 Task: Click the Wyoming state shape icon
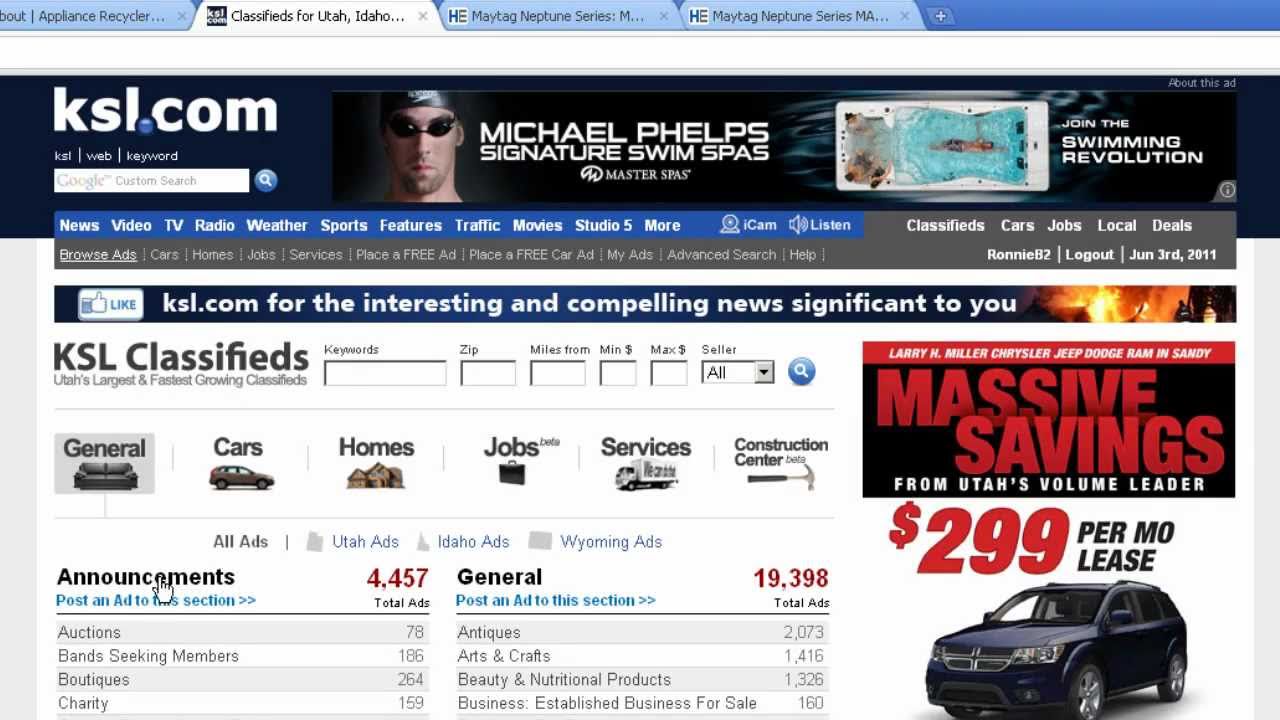point(540,541)
